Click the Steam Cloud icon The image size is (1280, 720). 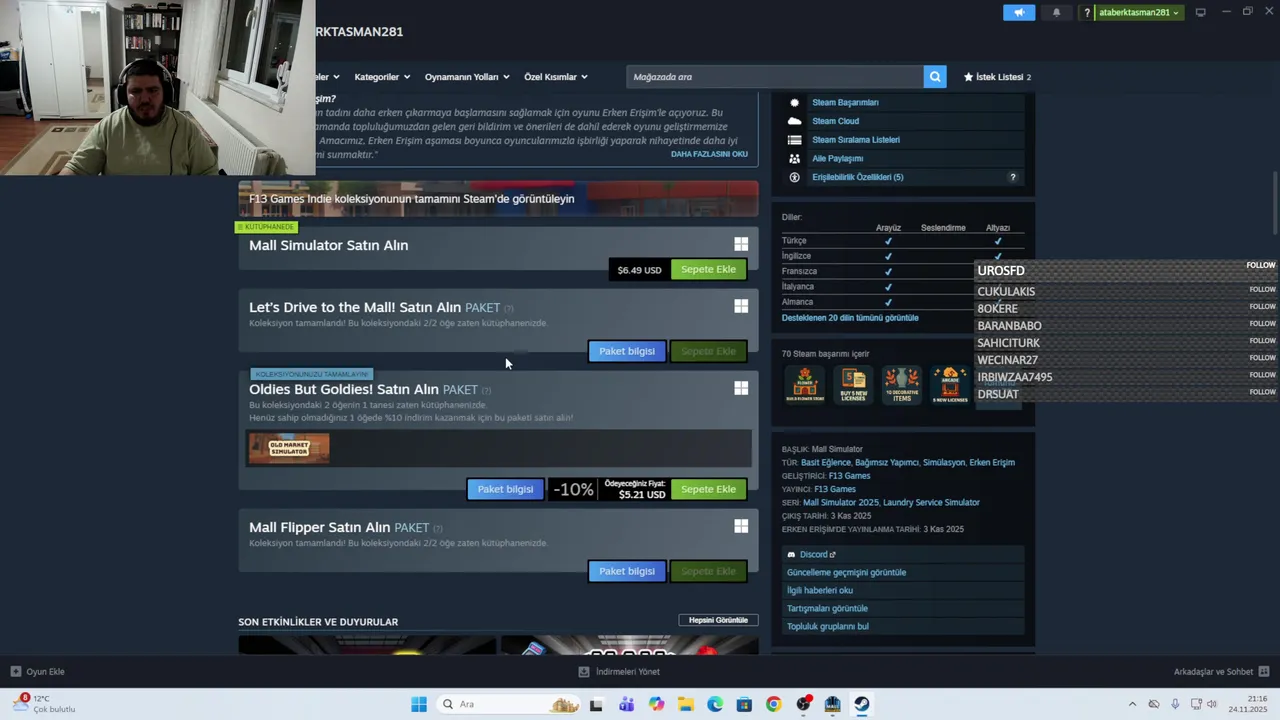click(x=794, y=121)
